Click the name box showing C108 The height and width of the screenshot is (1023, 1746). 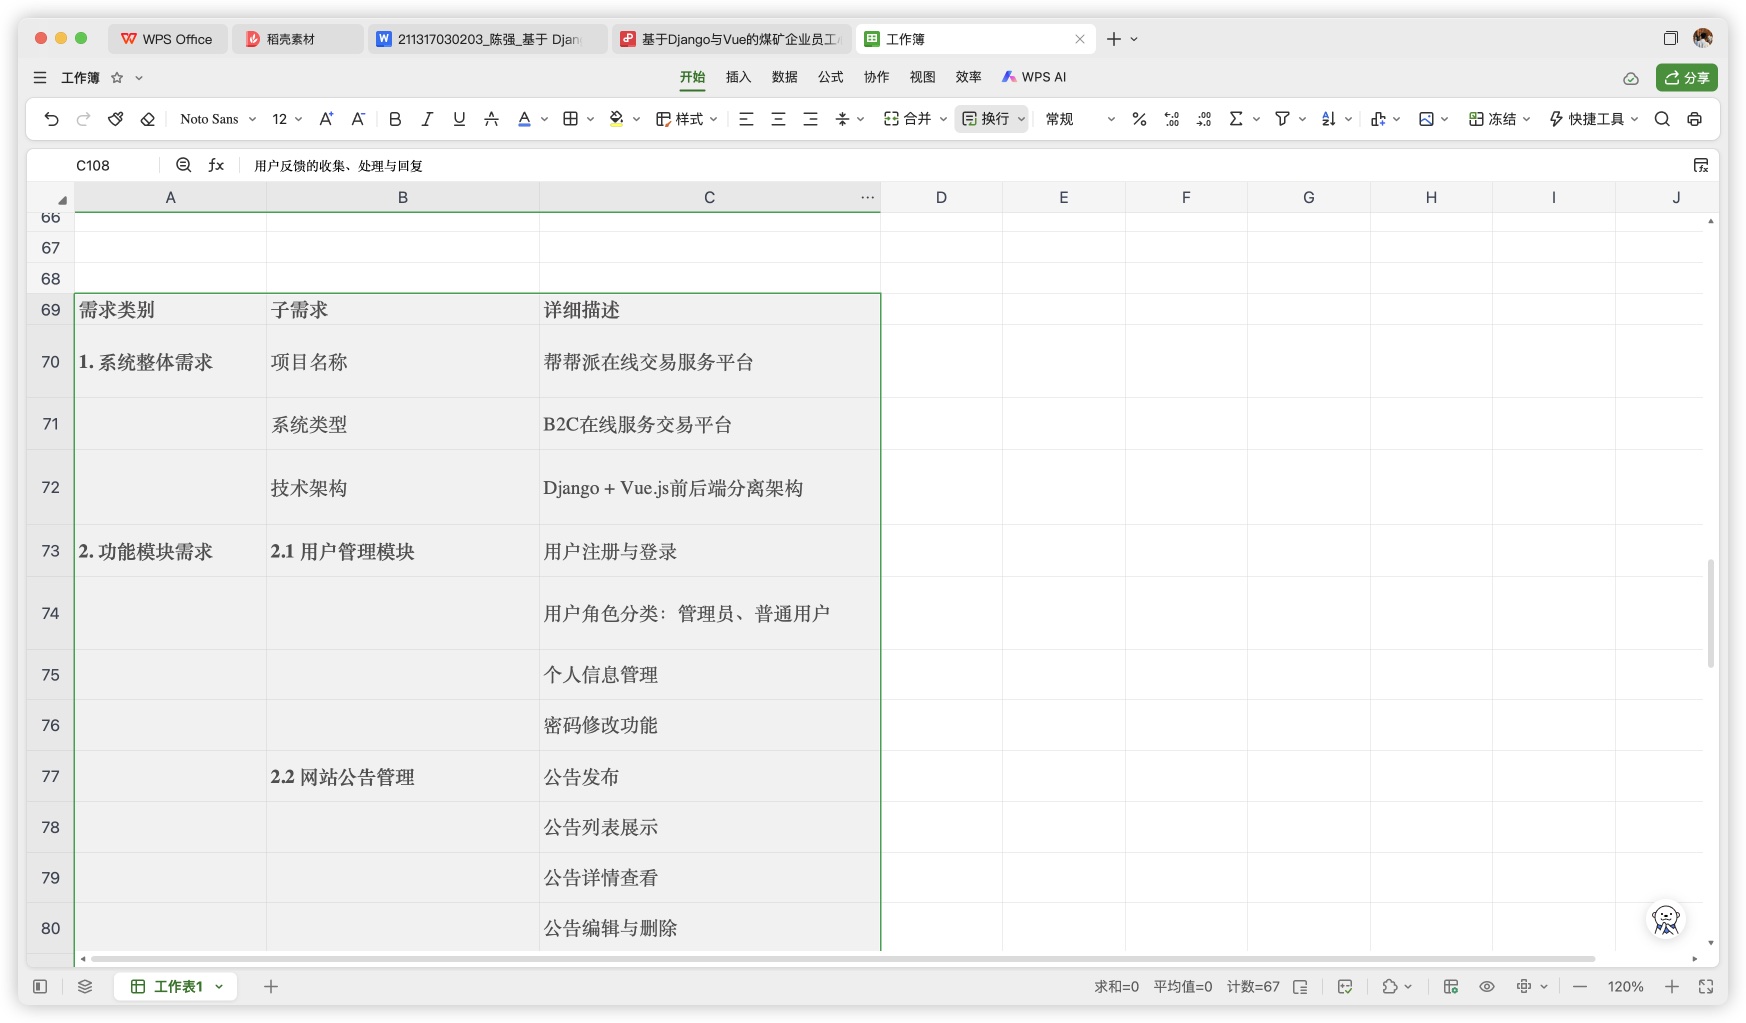[93, 165]
